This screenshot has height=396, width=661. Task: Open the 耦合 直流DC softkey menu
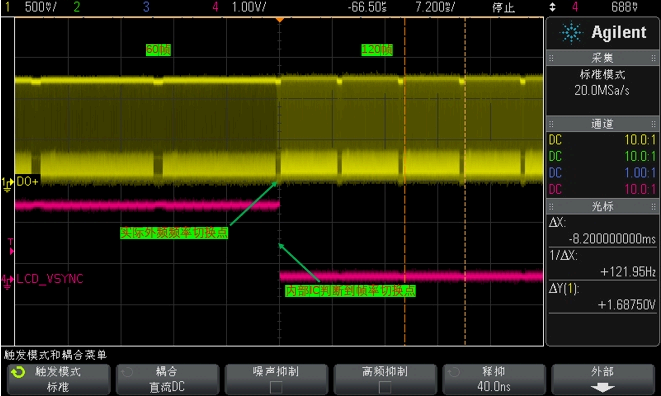coord(167,379)
